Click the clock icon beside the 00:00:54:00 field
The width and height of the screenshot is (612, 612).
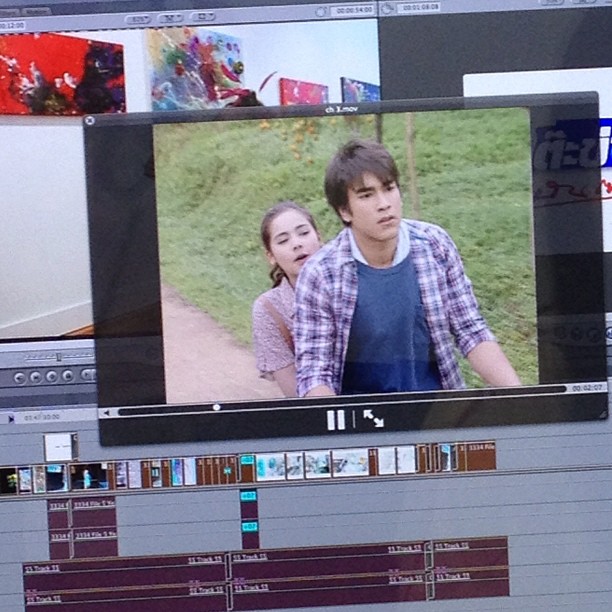click(x=321, y=12)
